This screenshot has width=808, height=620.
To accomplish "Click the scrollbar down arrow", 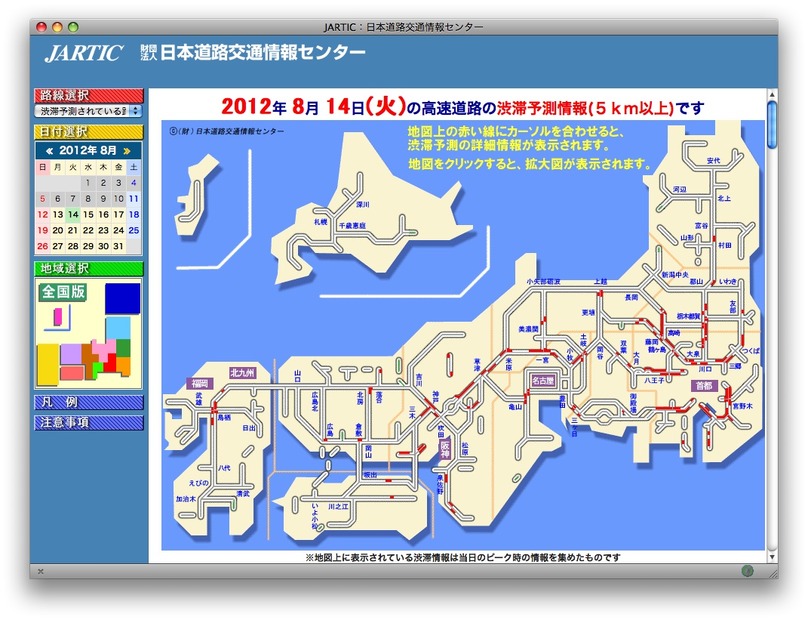I will pyautogui.click(x=771, y=557).
